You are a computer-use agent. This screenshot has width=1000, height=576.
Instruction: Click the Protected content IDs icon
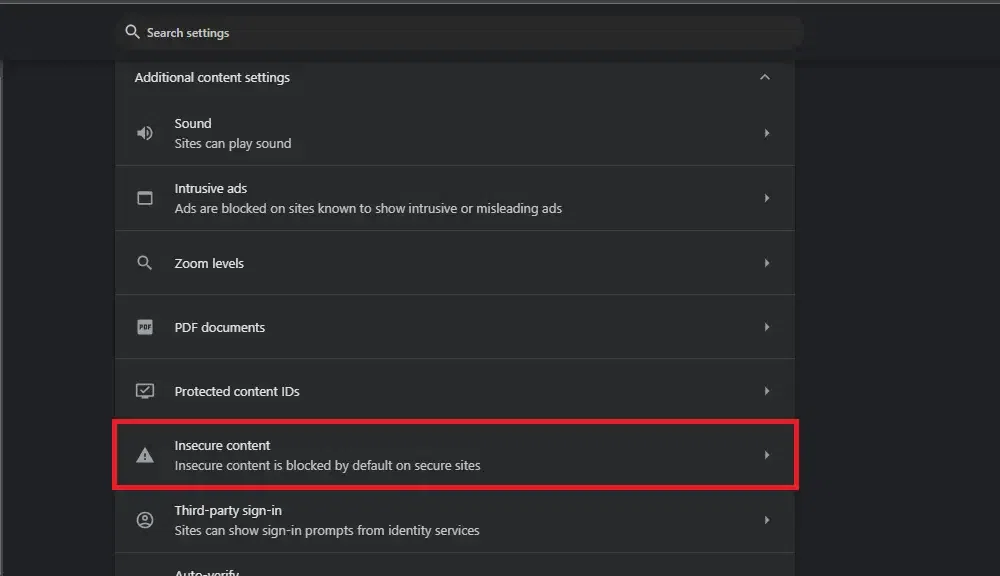pos(145,391)
